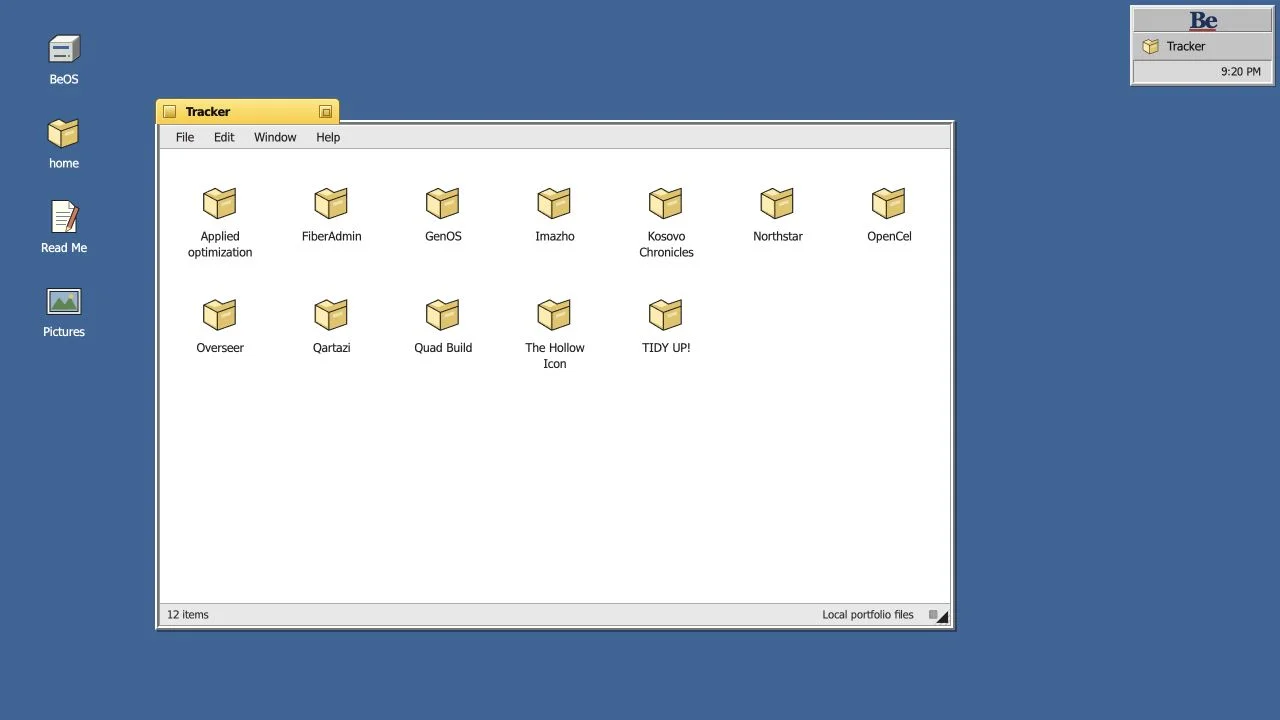Viewport: 1280px width, 720px height.
Task: Click the '12 items' status text
Action: point(188,615)
